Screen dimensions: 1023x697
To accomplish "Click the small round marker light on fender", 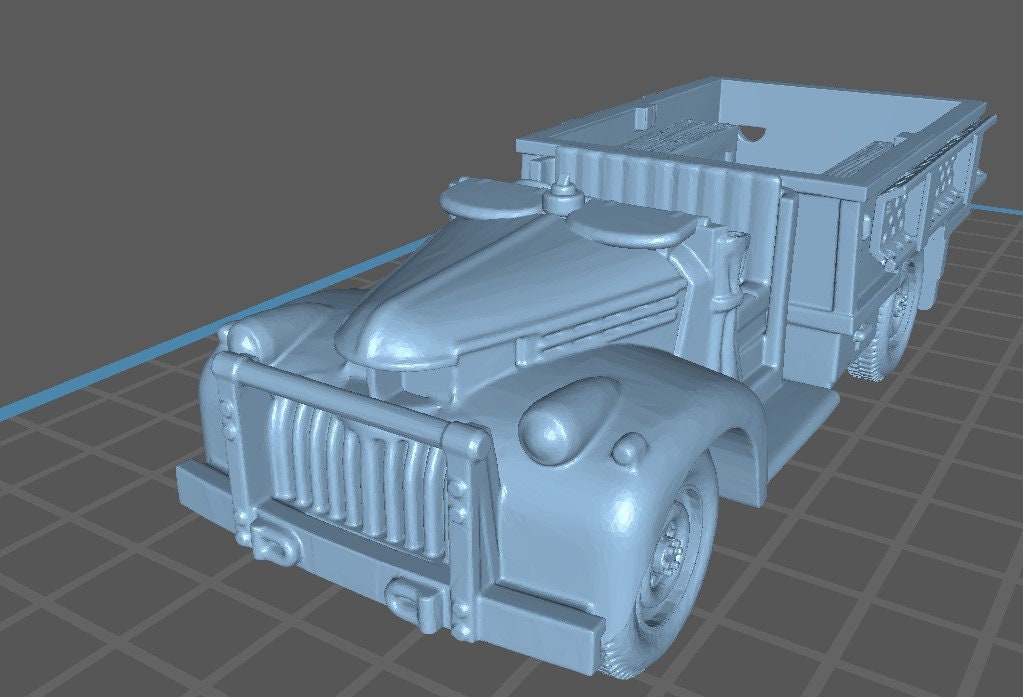I will pyautogui.click(x=632, y=451).
